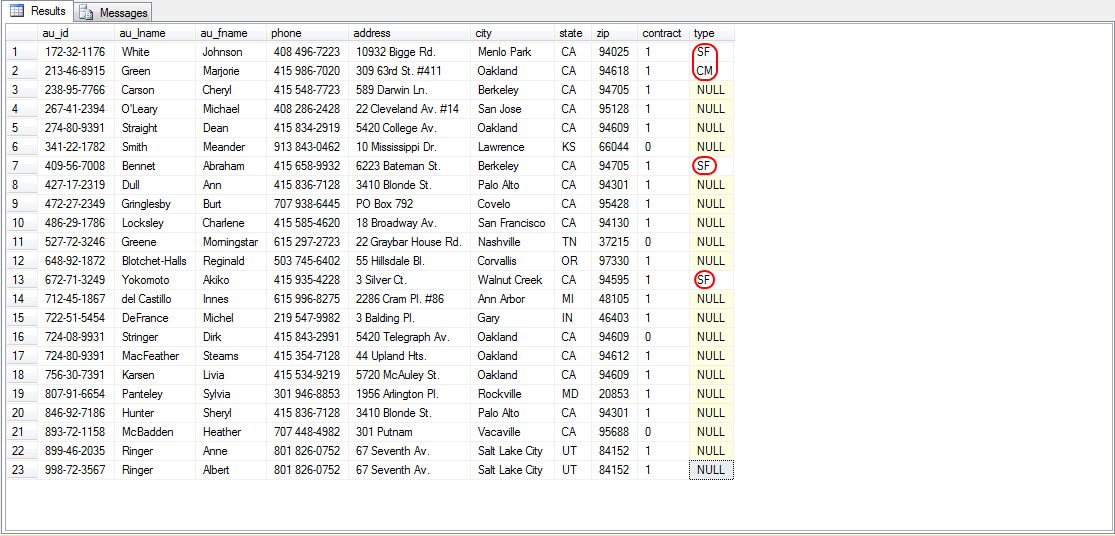
Task: Select first name cell Akiko
Action: coord(231,279)
